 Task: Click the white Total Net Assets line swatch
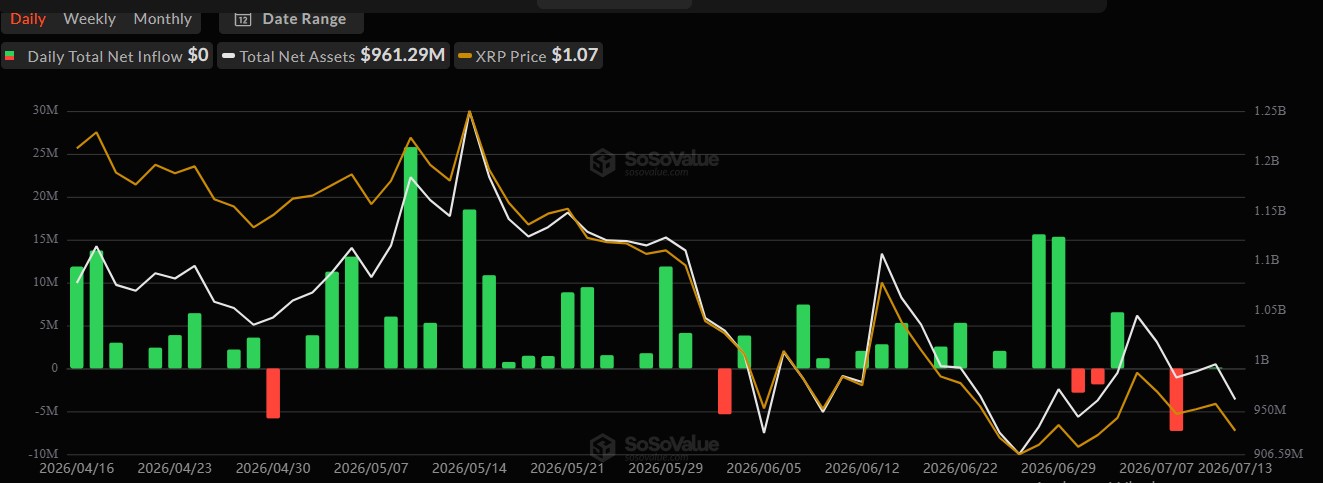pyautogui.click(x=229, y=57)
